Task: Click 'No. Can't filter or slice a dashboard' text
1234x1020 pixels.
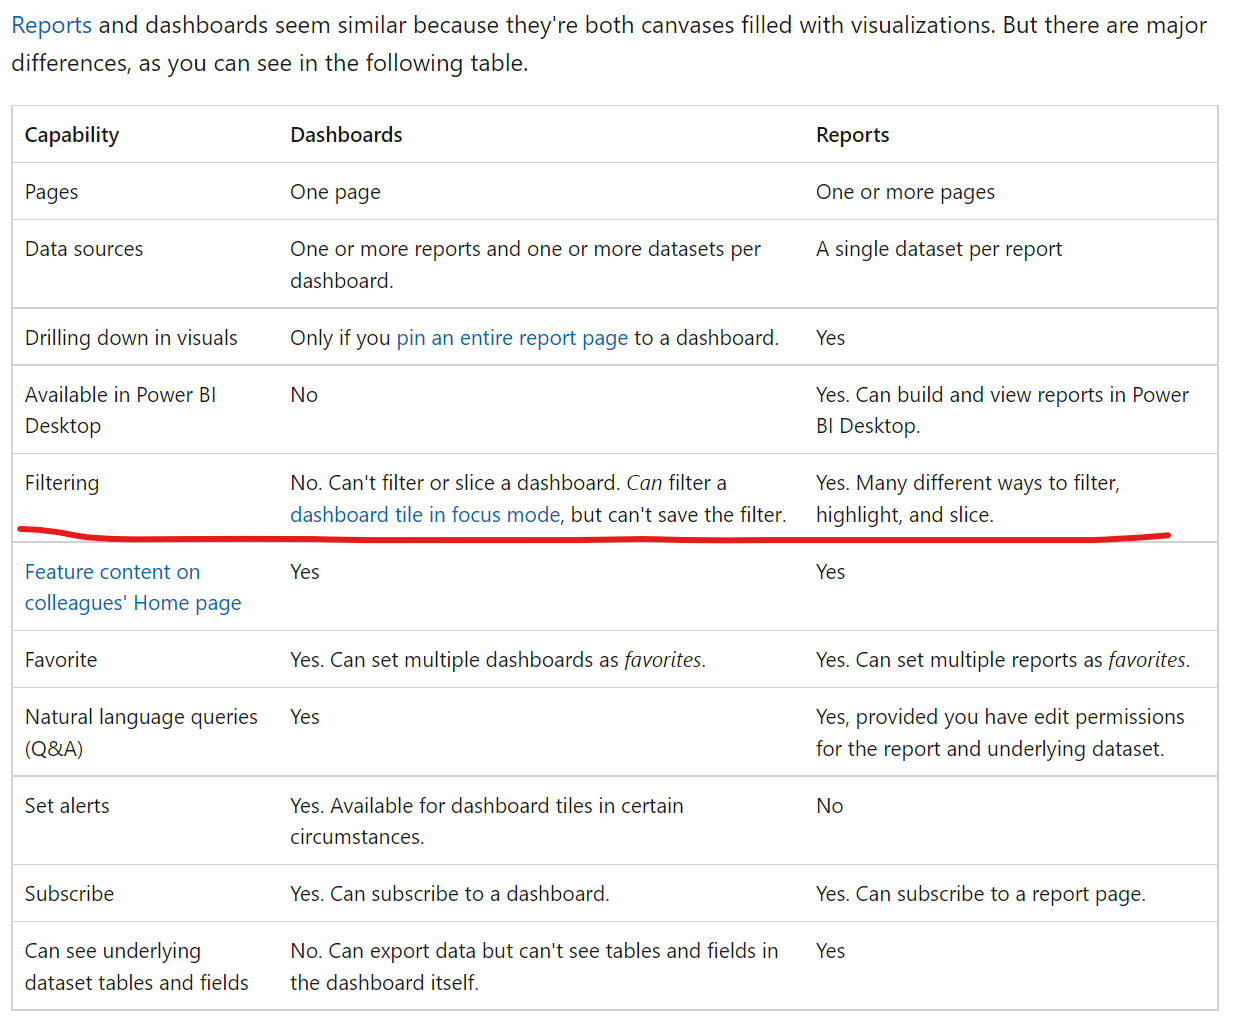Action: (455, 483)
